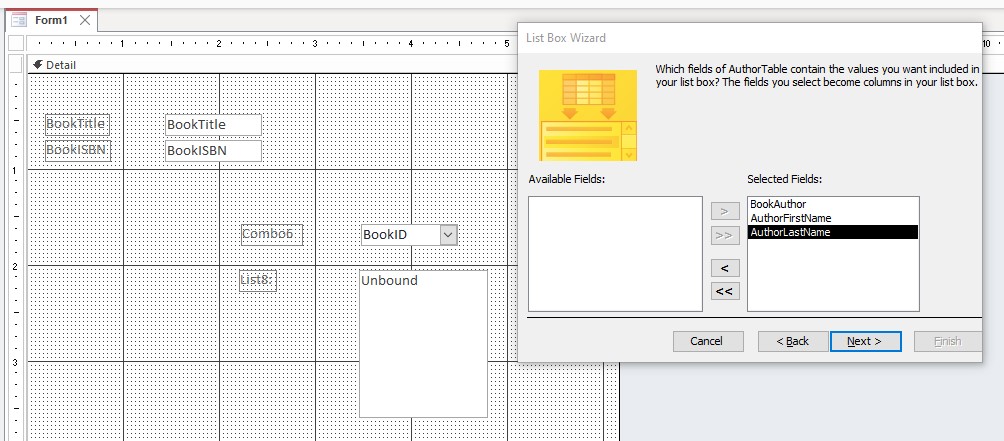Click the Form1 tab icon

18,20
